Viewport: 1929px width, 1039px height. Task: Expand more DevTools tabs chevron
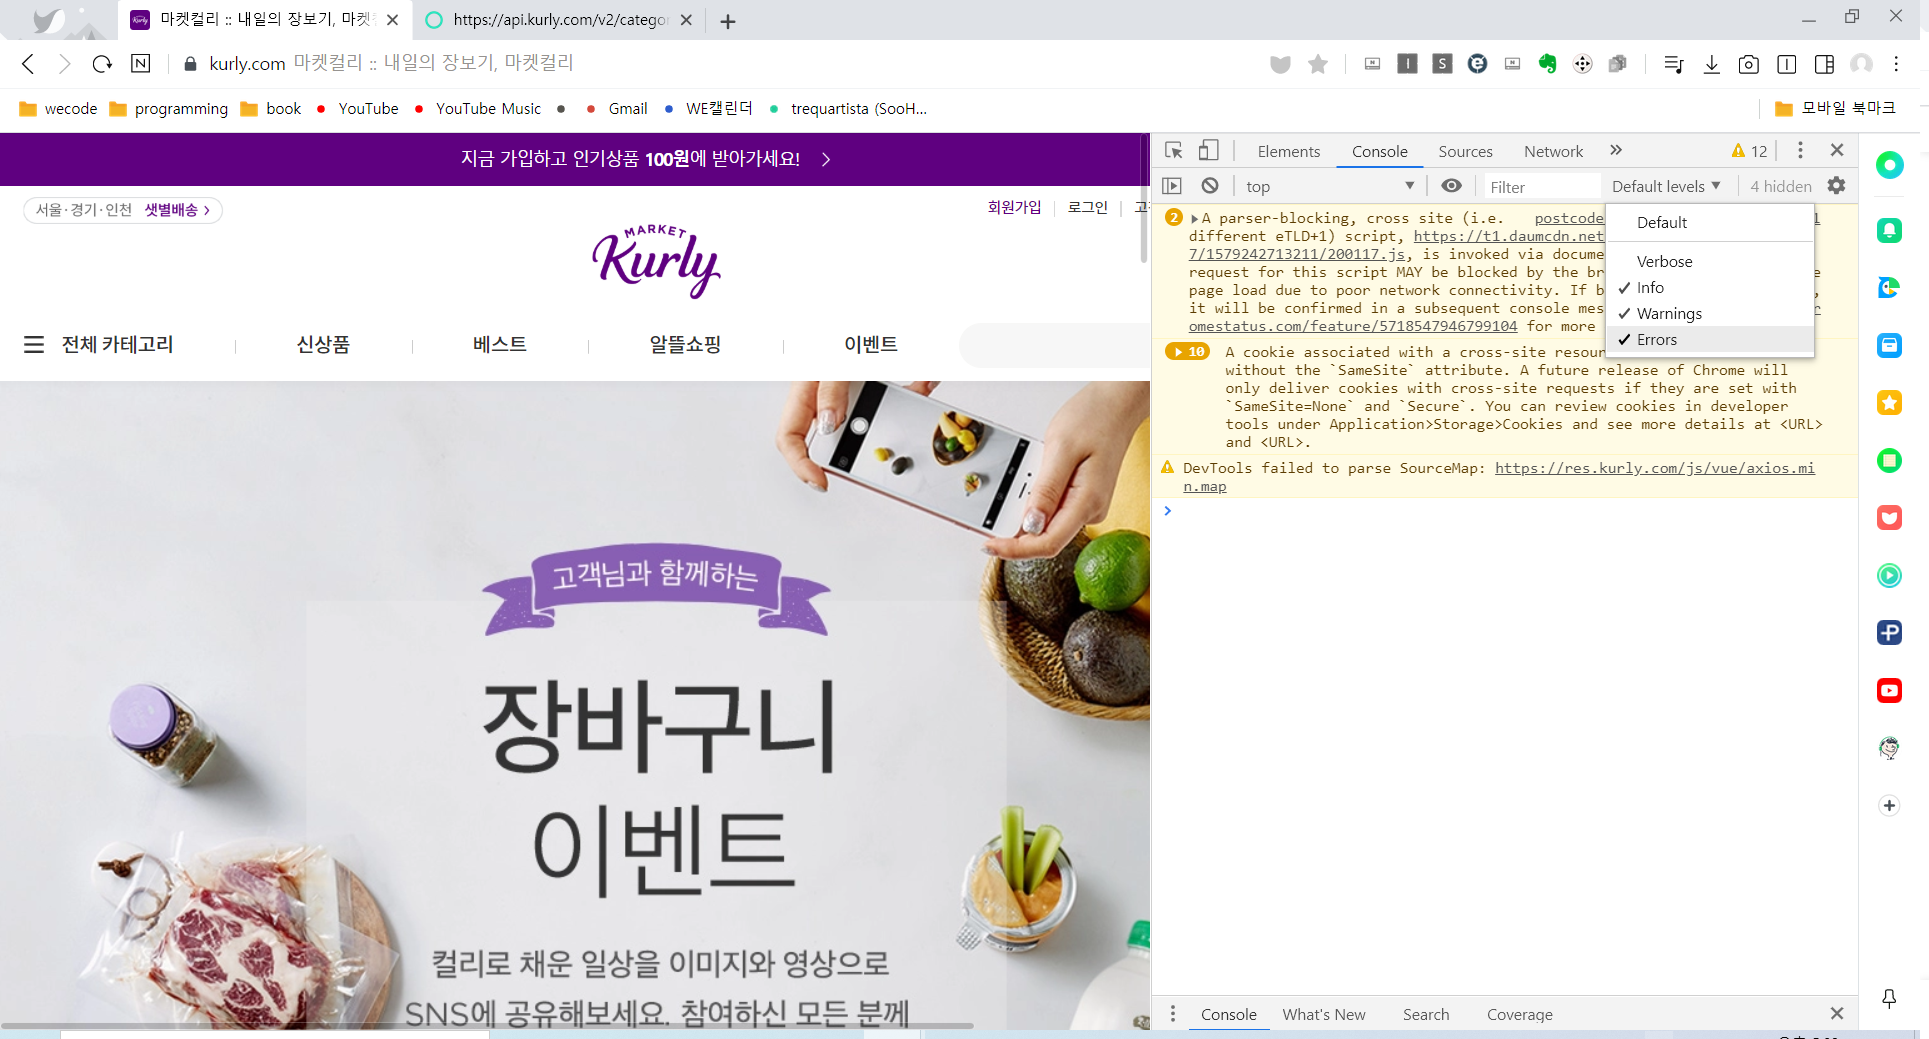(x=1616, y=150)
